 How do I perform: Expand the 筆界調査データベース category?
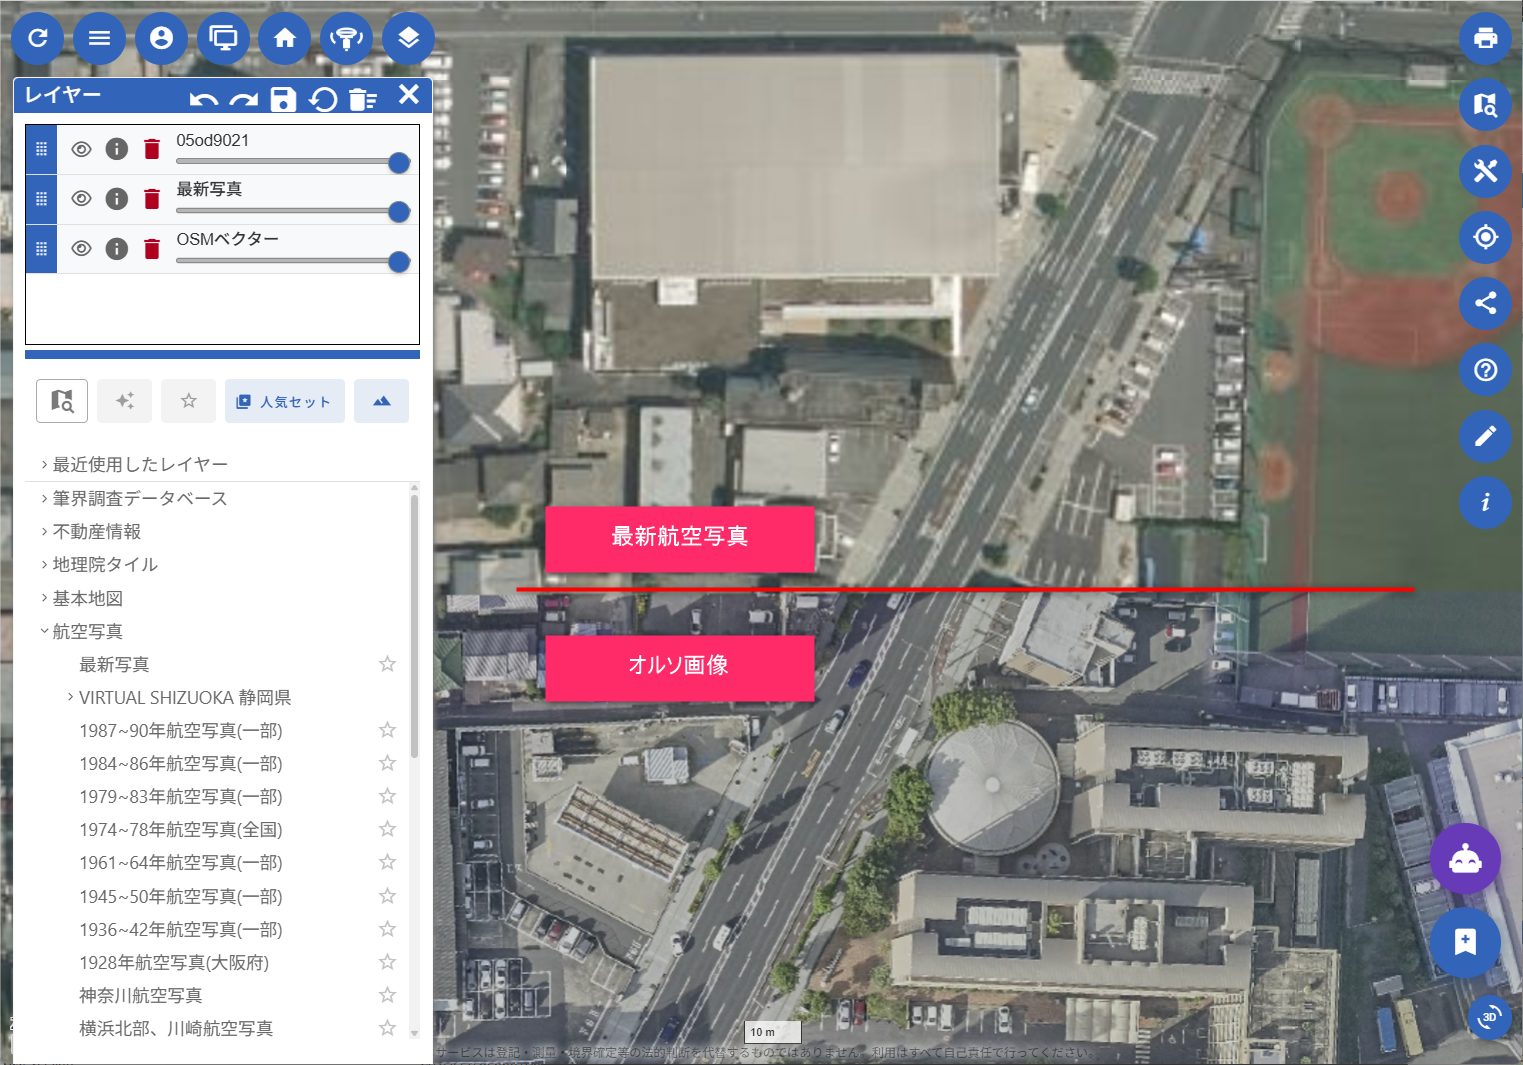(139, 498)
